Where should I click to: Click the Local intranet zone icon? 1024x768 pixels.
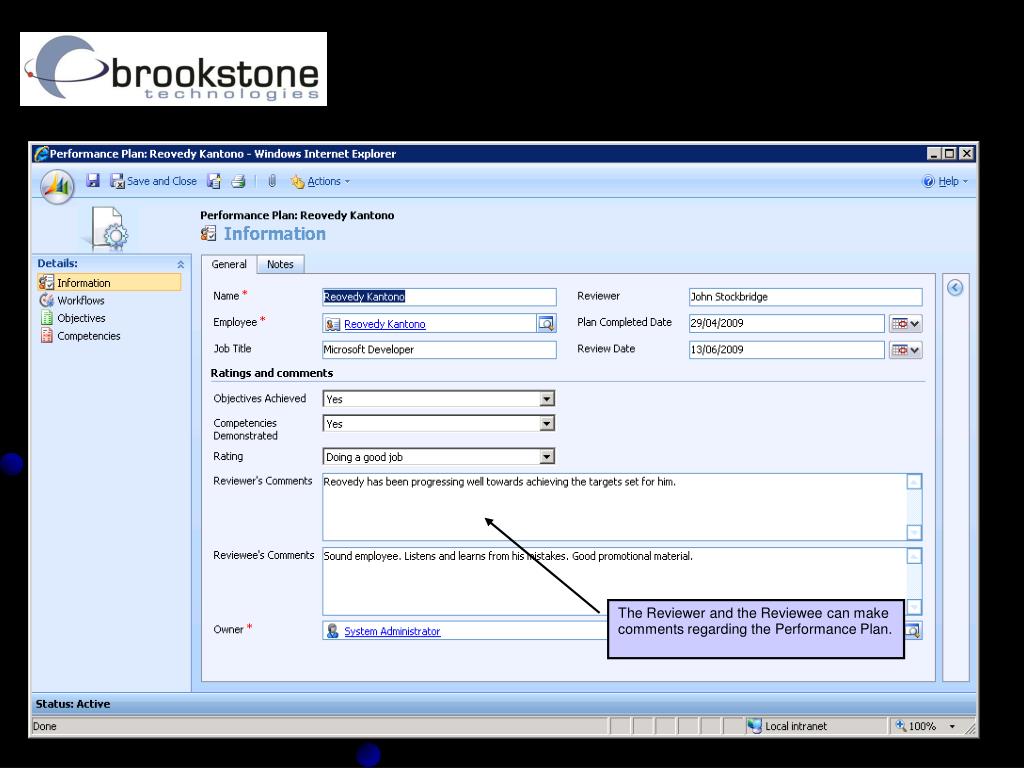pyautogui.click(x=754, y=726)
